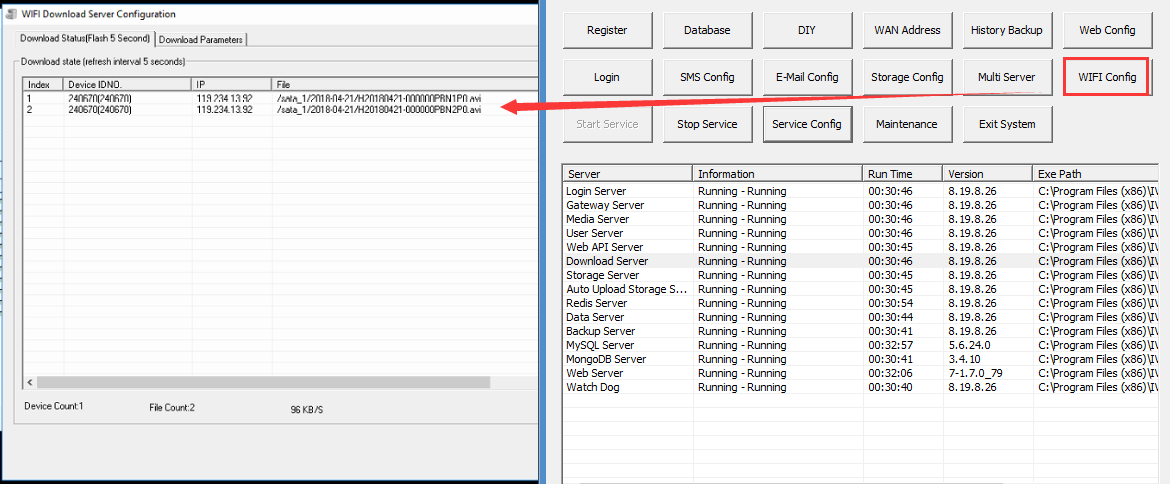The width and height of the screenshot is (1170, 484).
Task: Open the Database configuration button
Action: click(x=707, y=31)
